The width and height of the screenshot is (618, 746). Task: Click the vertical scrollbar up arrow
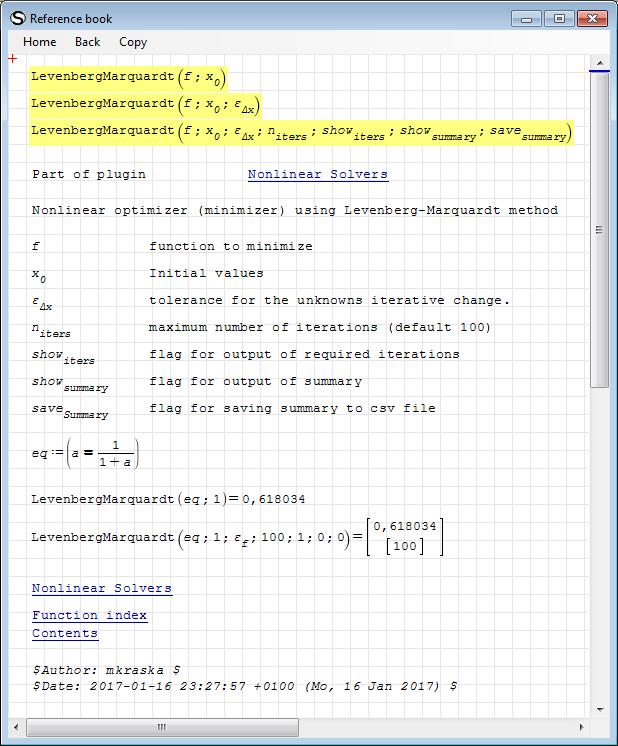pos(599,63)
